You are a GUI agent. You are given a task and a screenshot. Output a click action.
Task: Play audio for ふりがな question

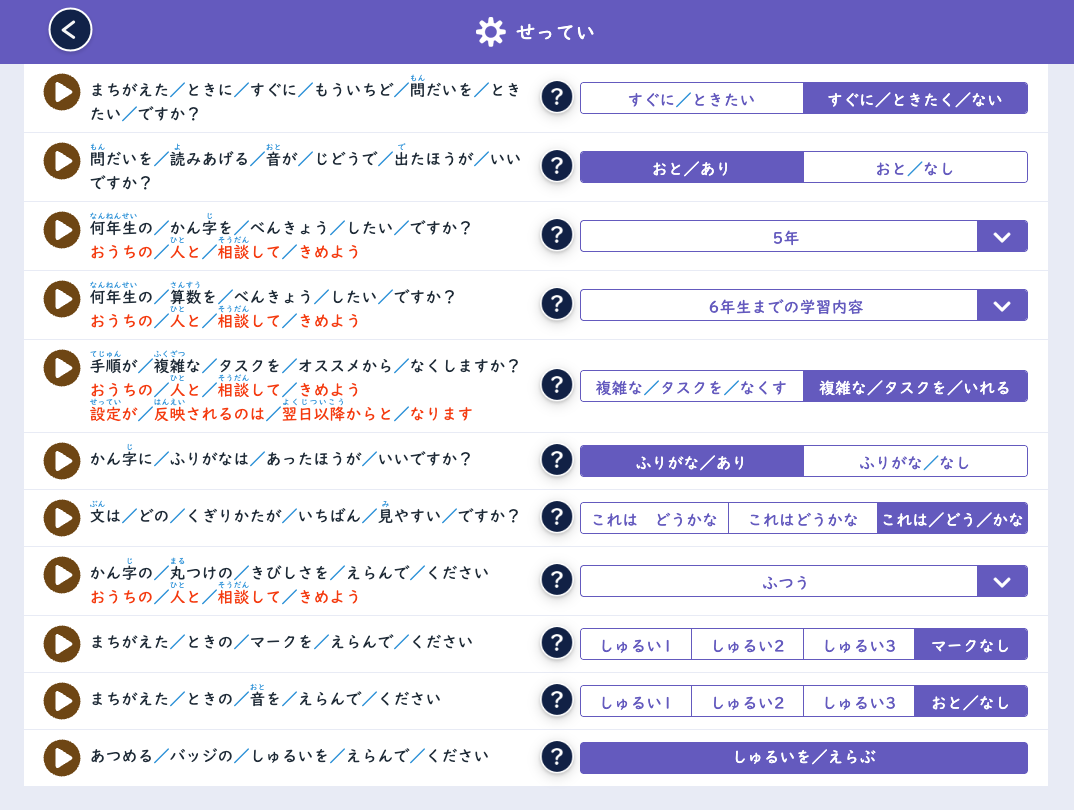click(62, 461)
